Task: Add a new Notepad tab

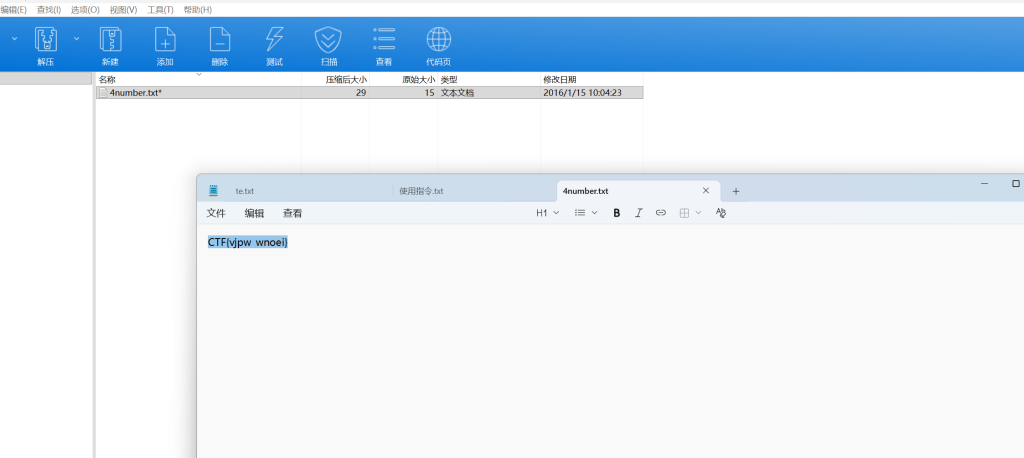Action: click(x=736, y=191)
